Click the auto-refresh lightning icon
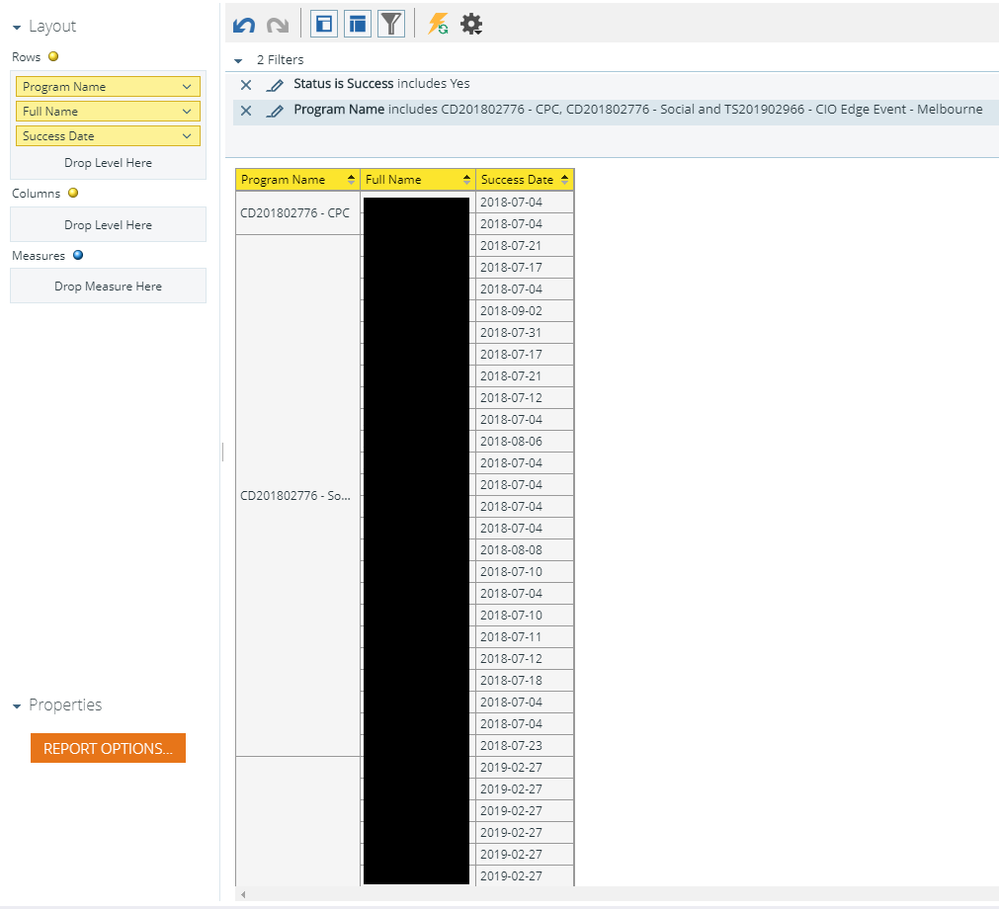This screenshot has width=999, height=909. click(x=438, y=24)
